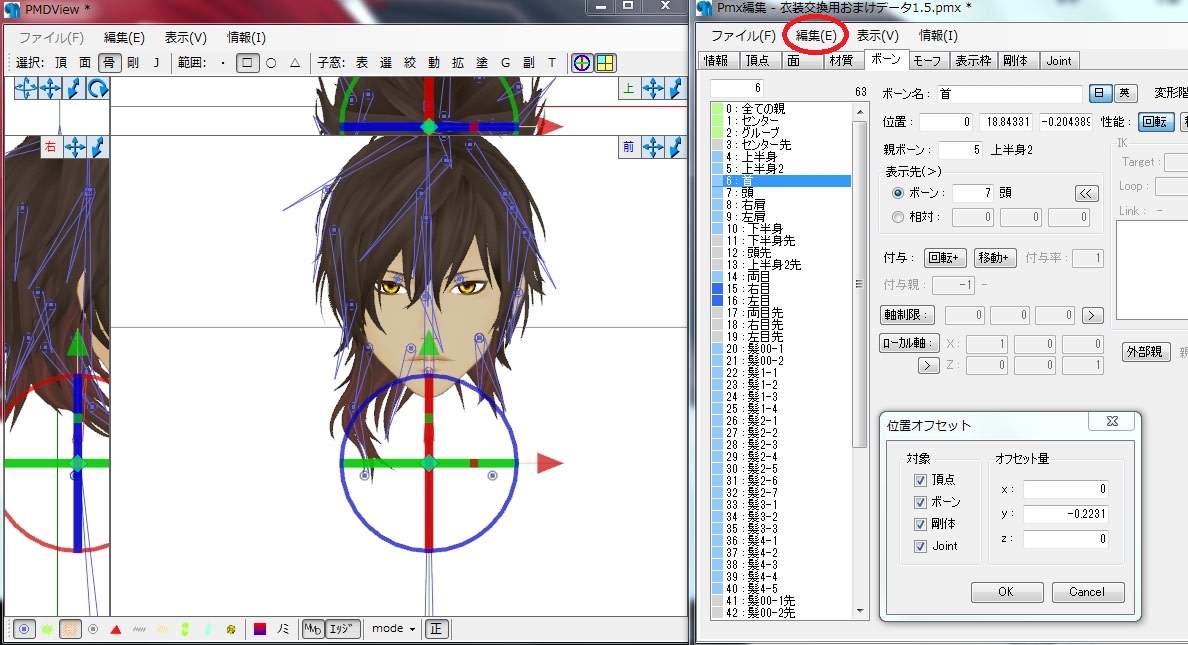Open 表示(V) menu in PMDView window

pos(186,37)
